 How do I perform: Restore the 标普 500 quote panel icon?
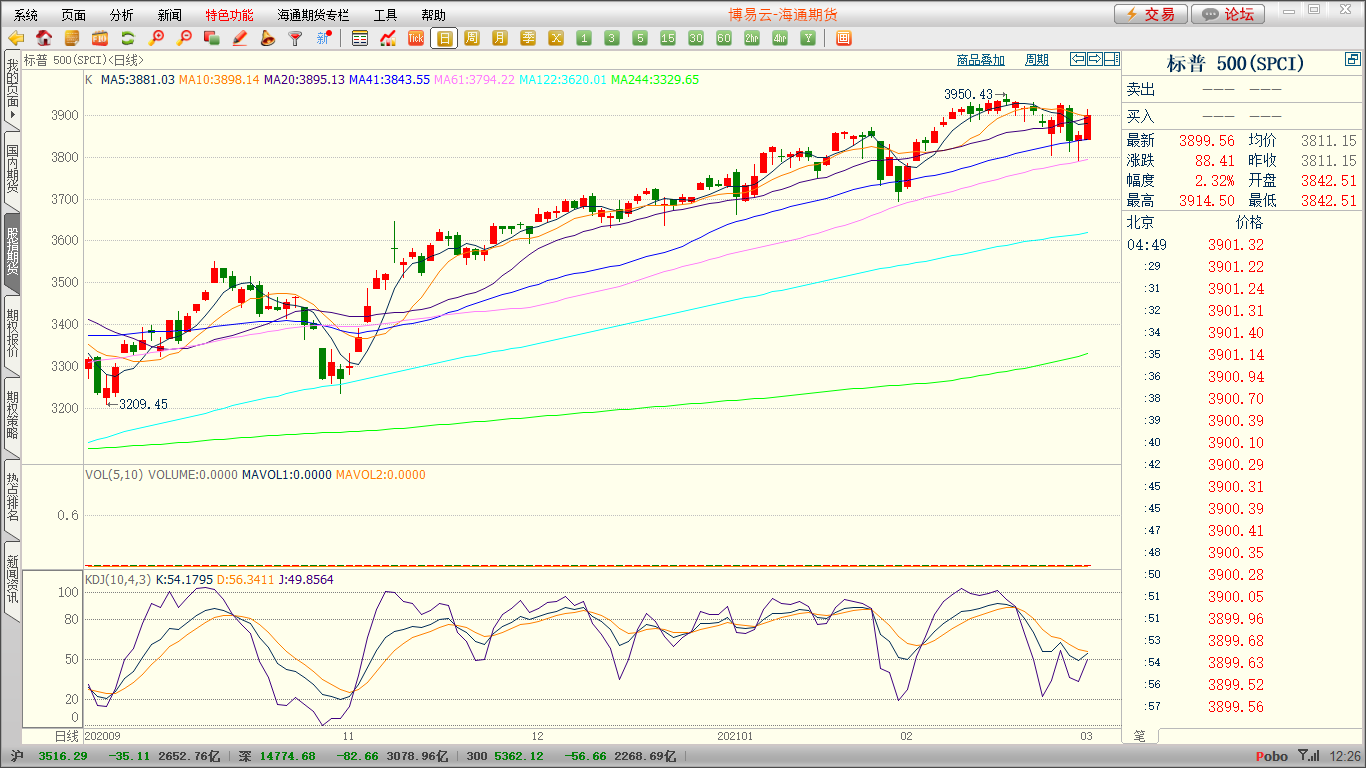[x=1352, y=61]
